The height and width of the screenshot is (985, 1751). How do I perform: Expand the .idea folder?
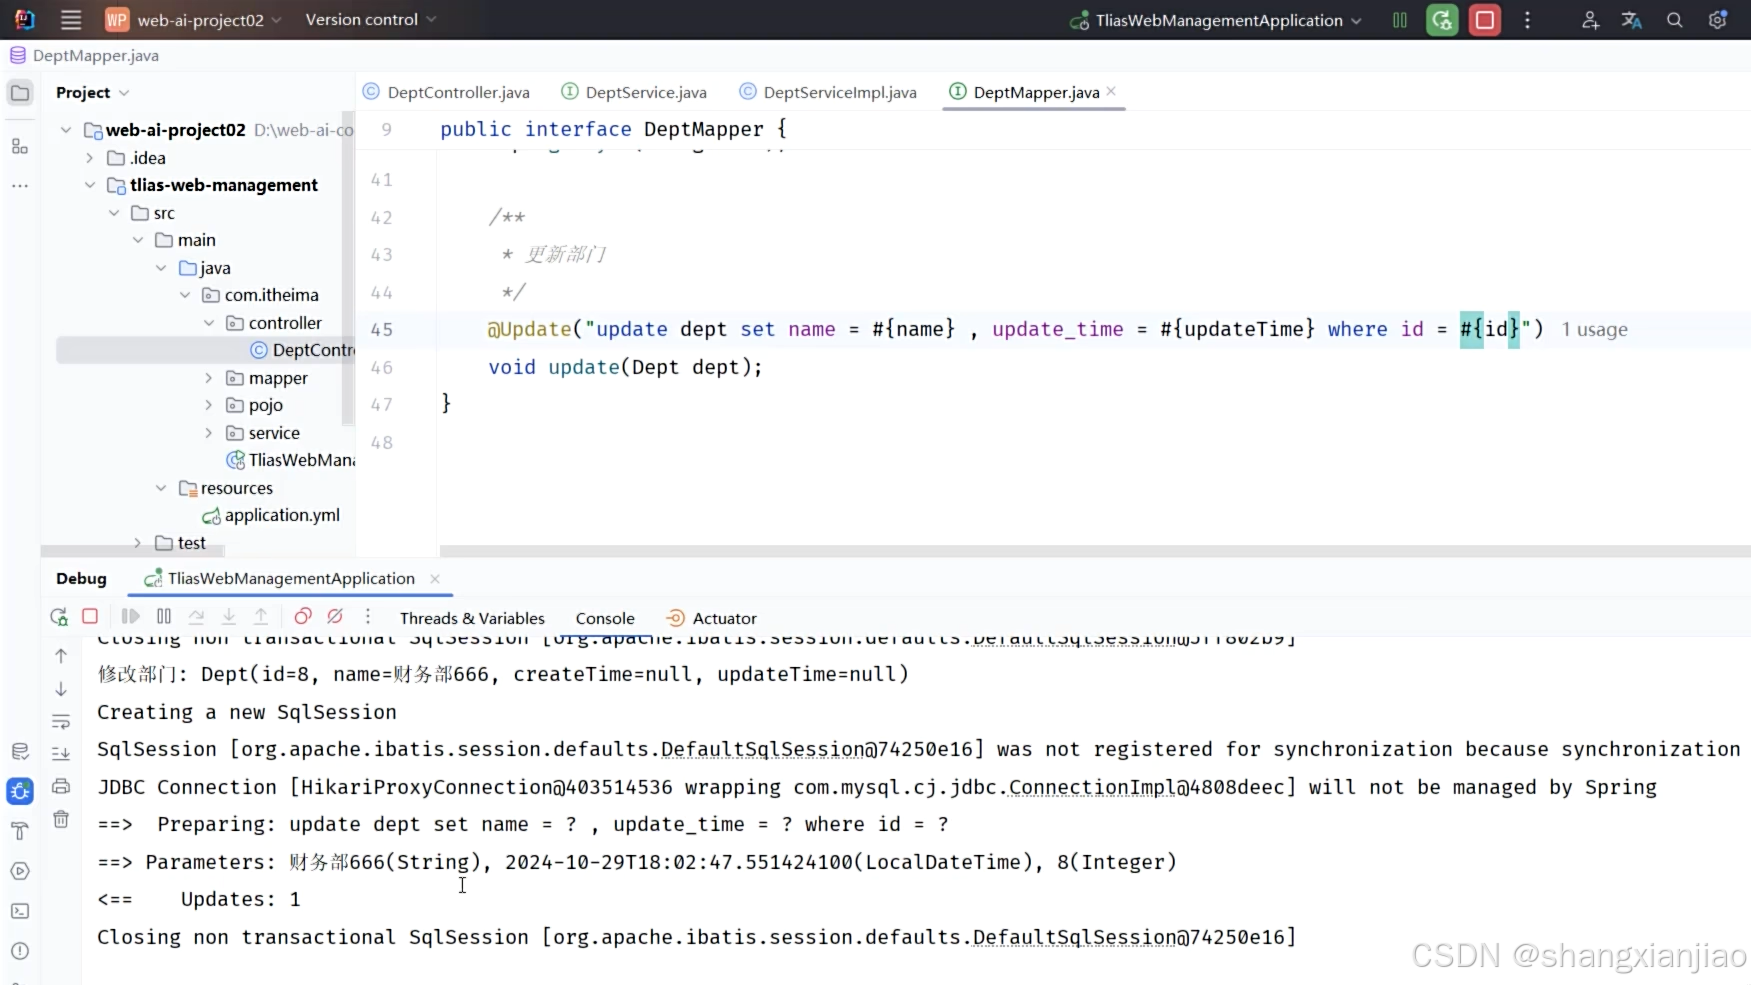click(x=90, y=158)
